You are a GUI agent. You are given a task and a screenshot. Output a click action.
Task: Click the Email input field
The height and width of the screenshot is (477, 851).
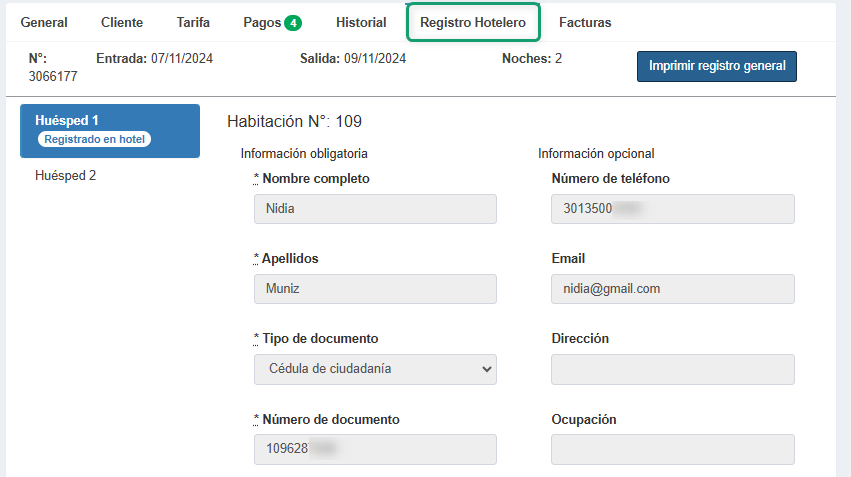pyautogui.click(x=672, y=289)
